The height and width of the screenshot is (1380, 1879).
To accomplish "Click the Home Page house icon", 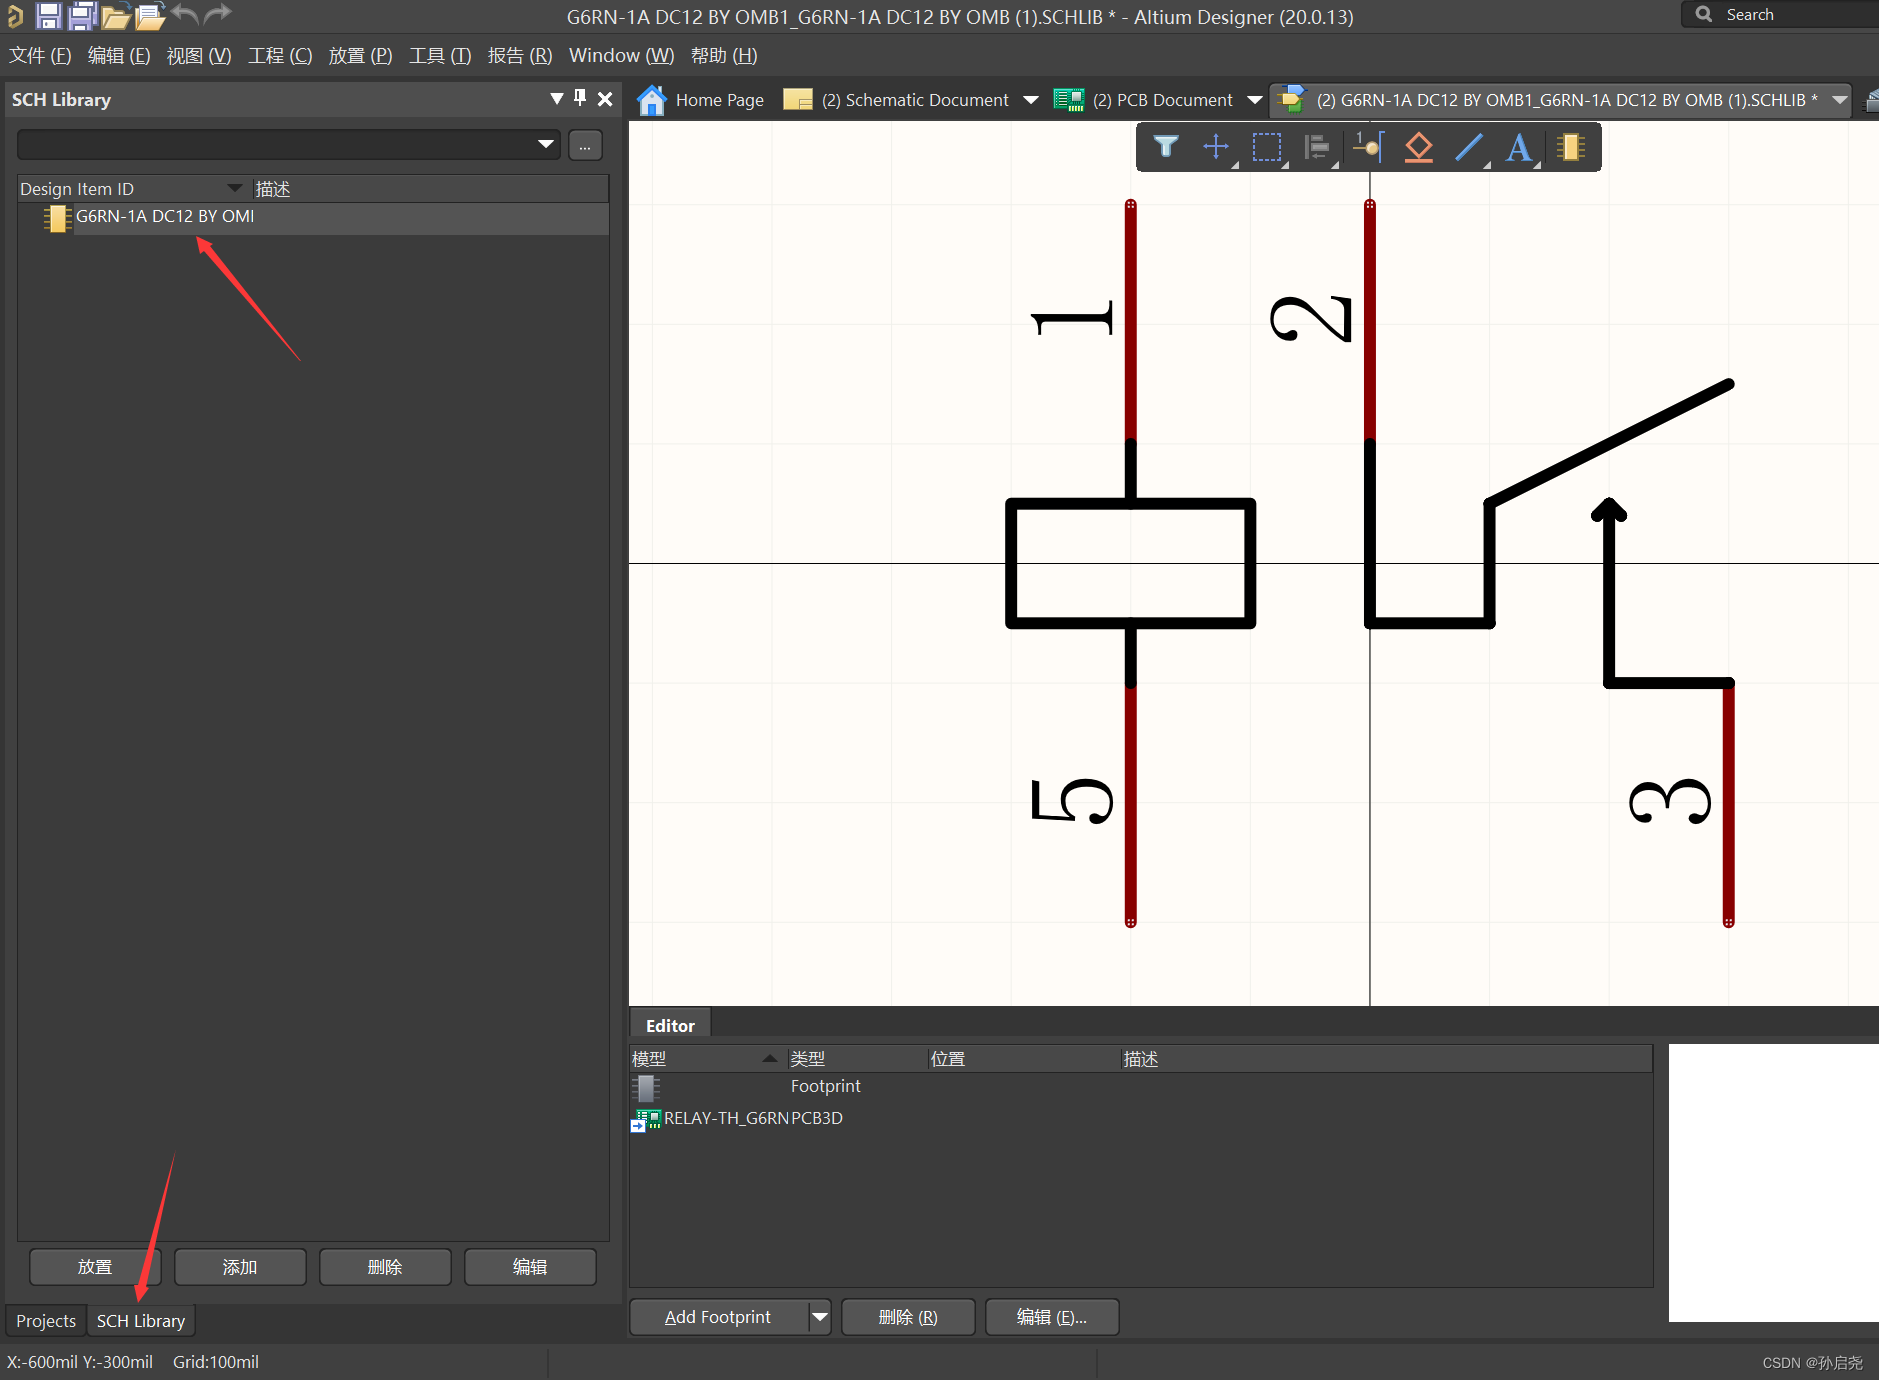I will [652, 100].
